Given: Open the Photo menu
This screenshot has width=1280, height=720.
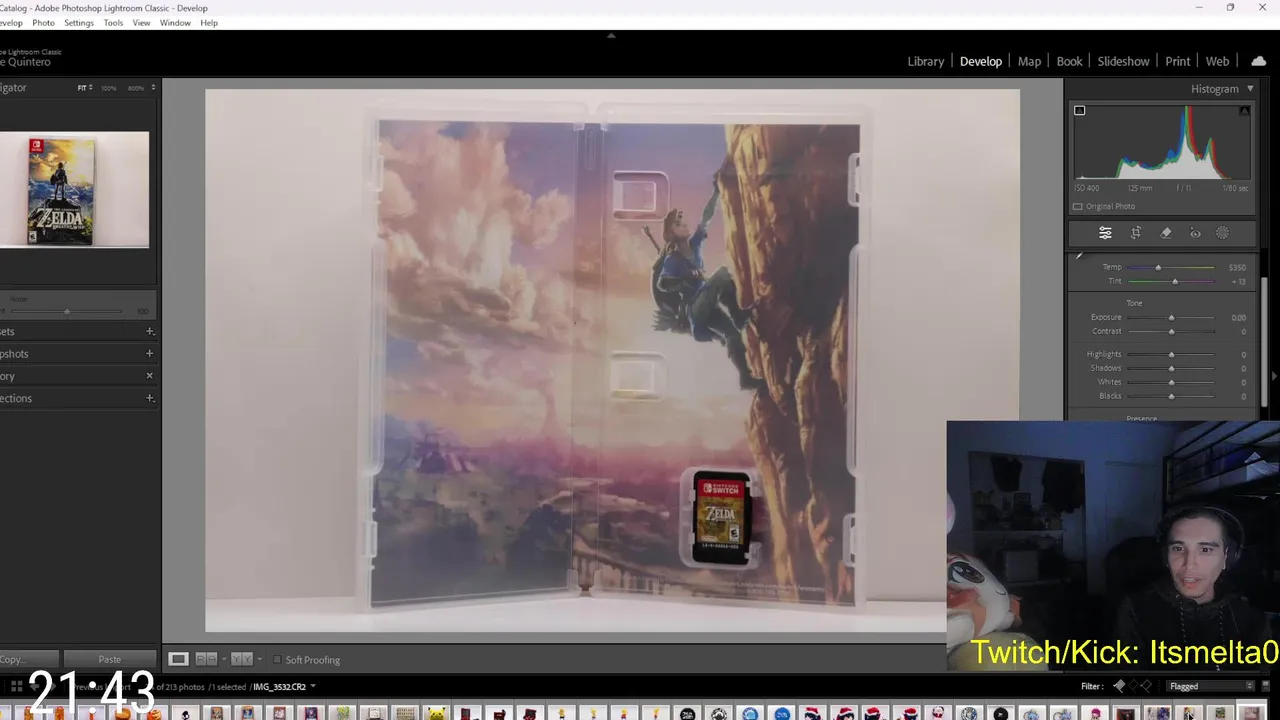Looking at the screenshot, I should pos(43,23).
